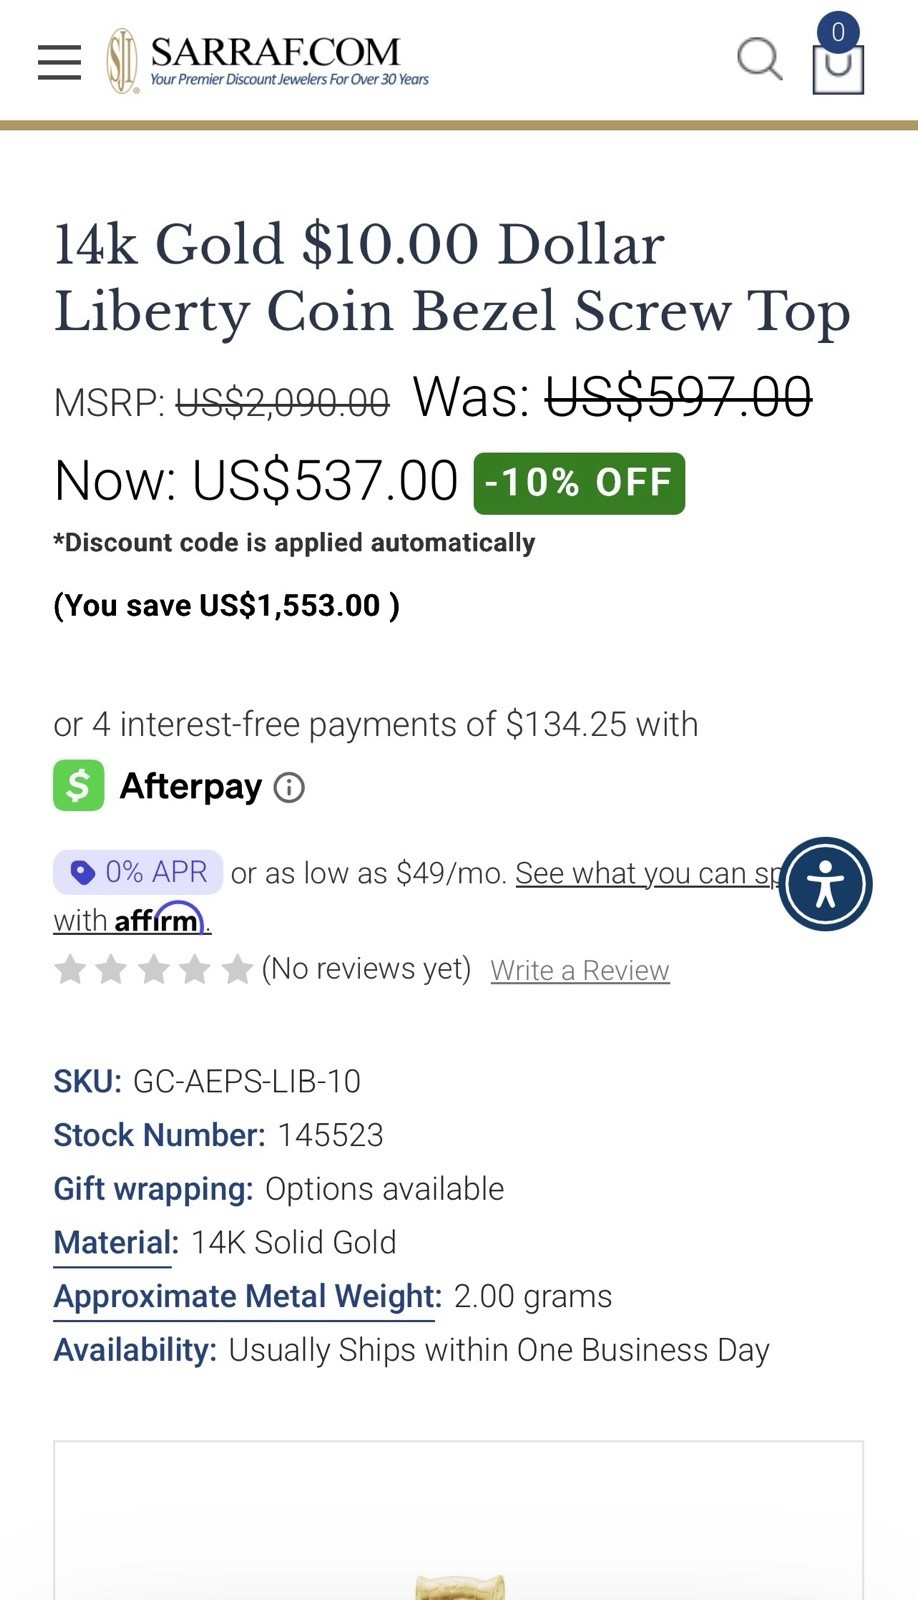Open the hamburger navigation menu
This screenshot has width=918, height=1600.
59,62
